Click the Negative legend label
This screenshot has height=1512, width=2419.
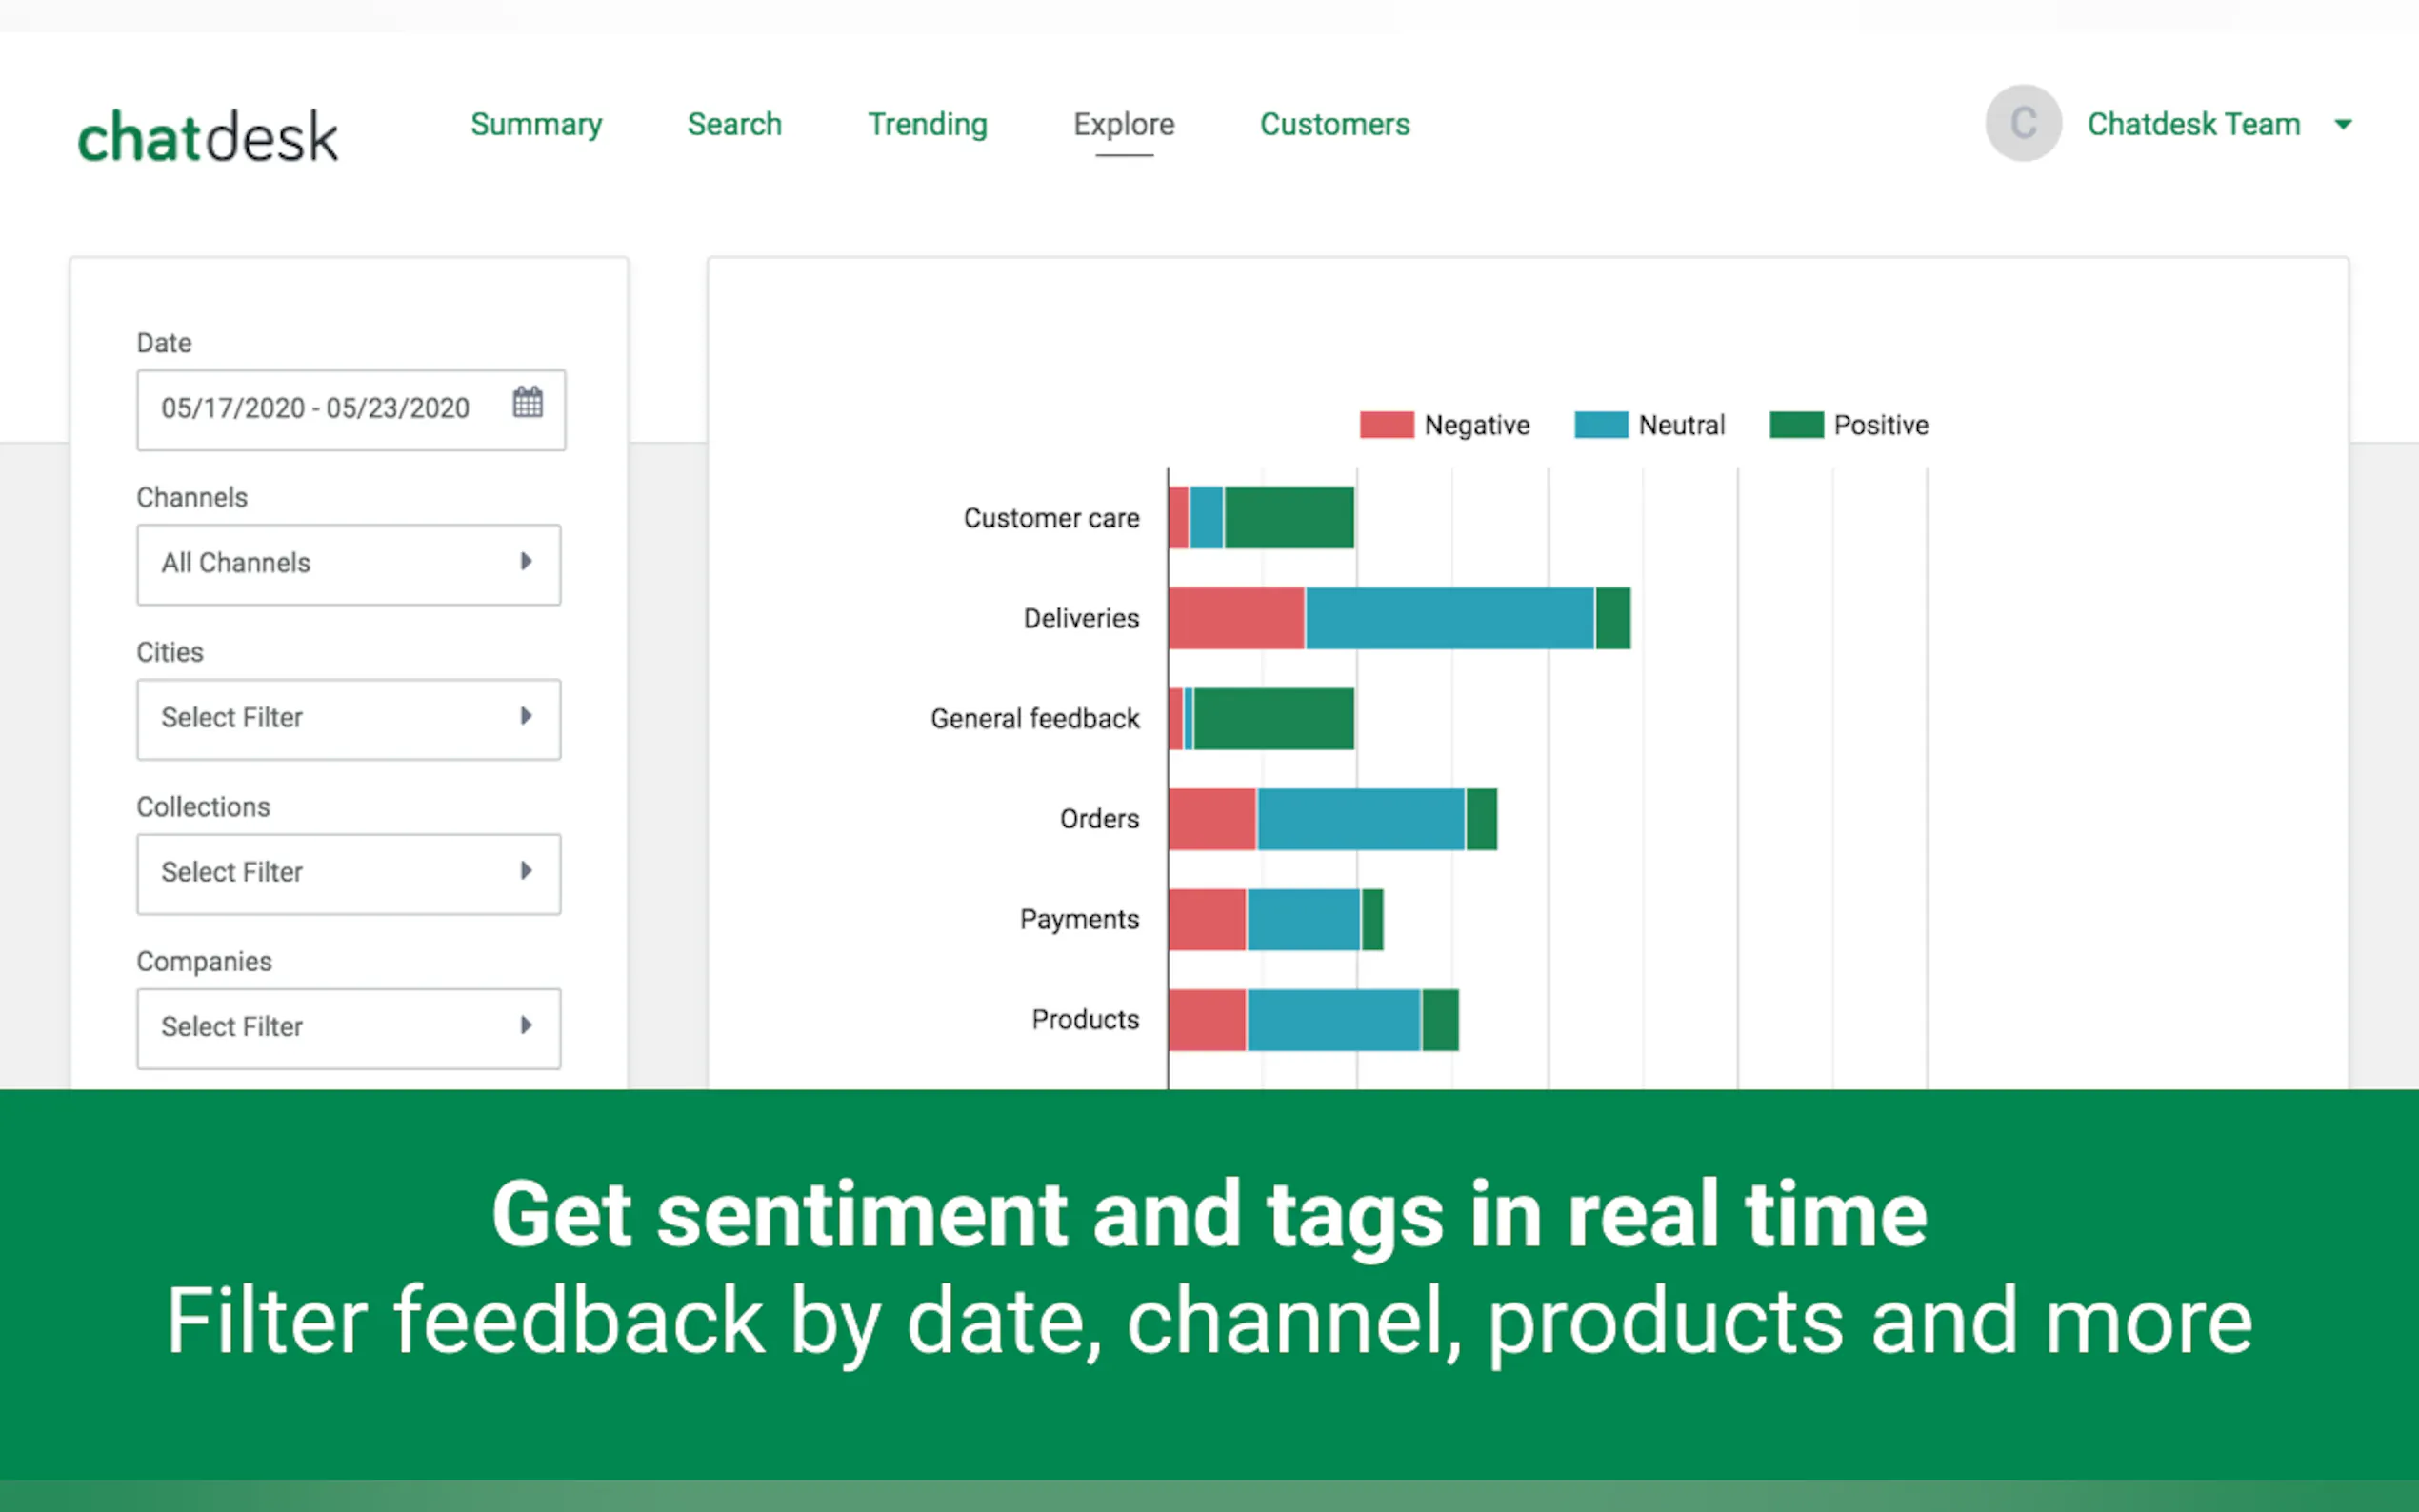click(1477, 425)
